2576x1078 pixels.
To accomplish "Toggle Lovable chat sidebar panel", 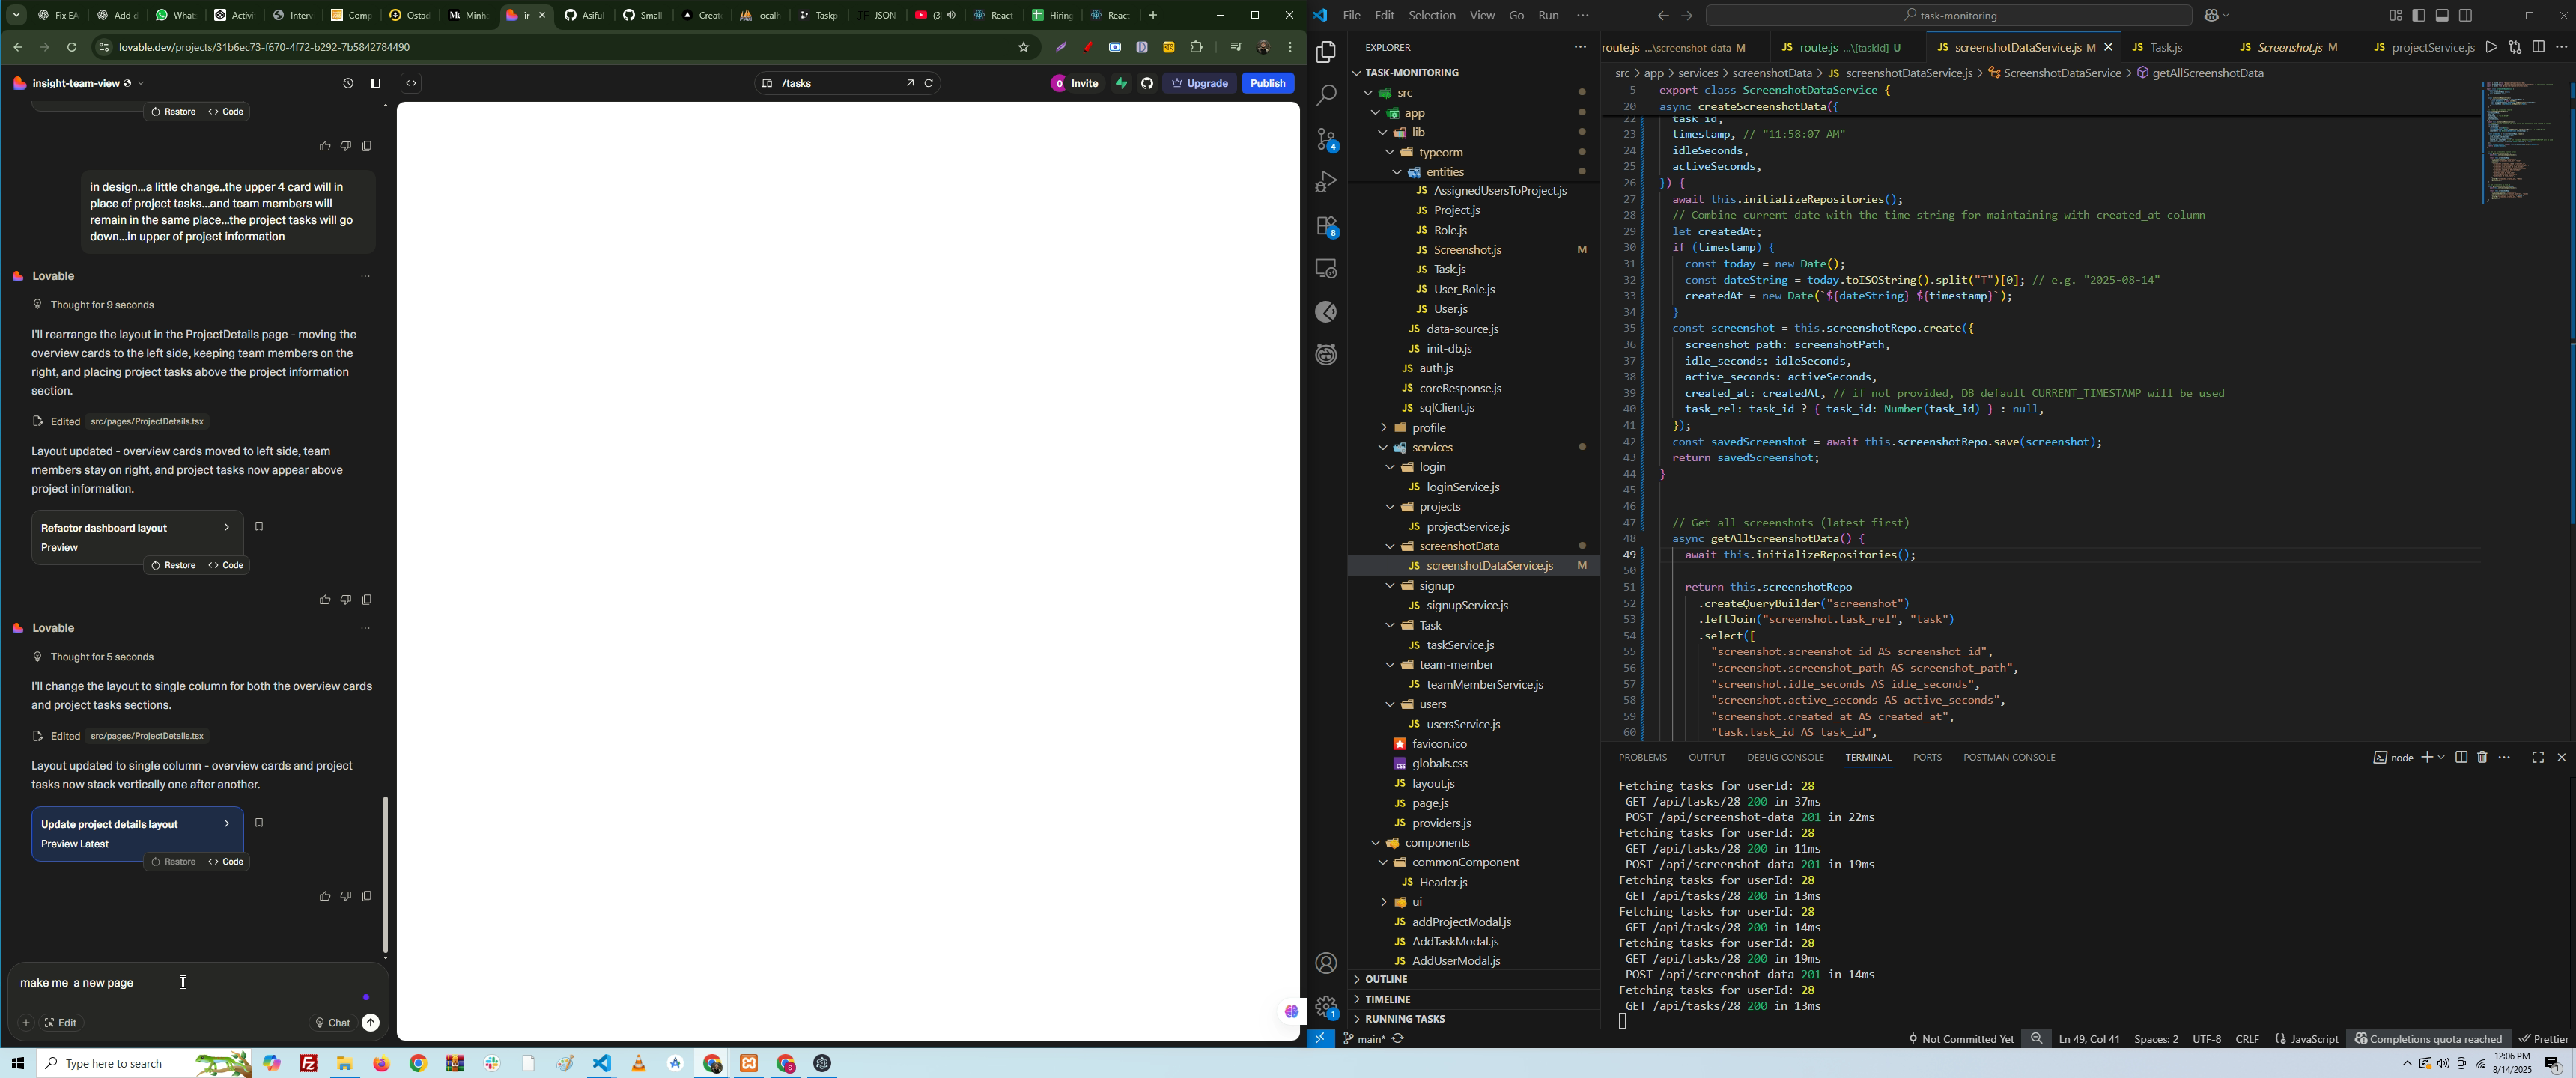I will pyautogui.click(x=375, y=84).
